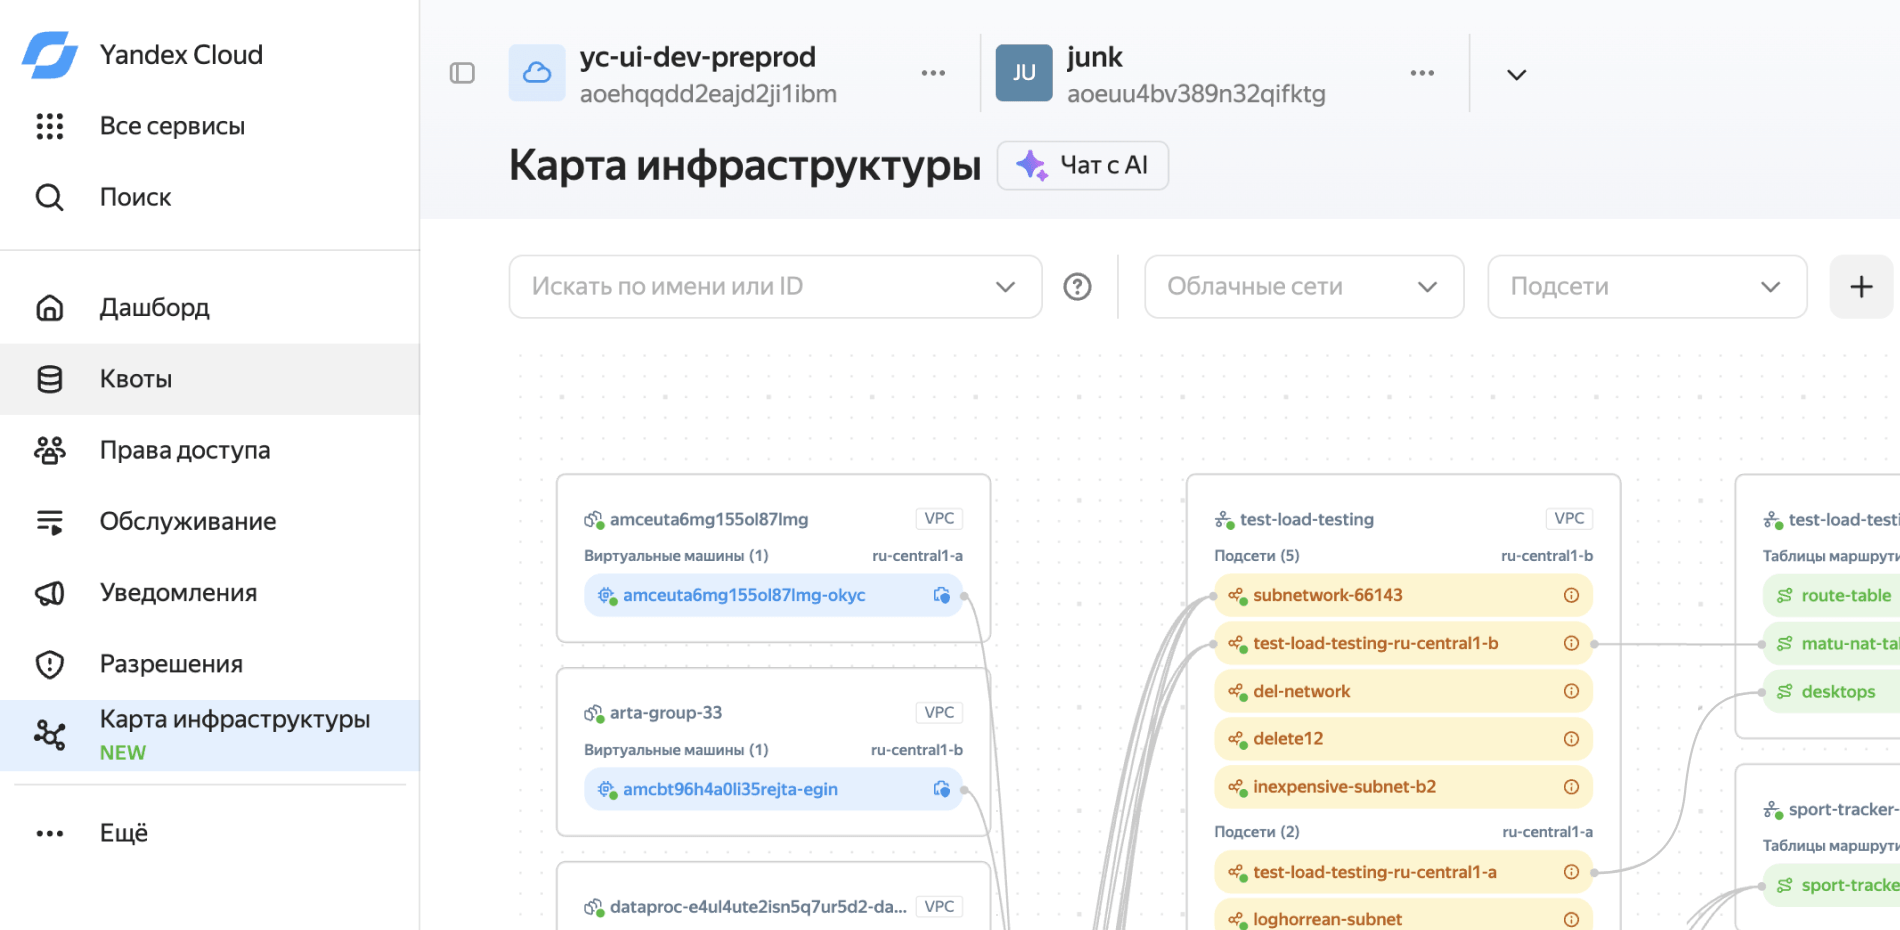This screenshot has height=930, width=1900.
Task: Click the plus add filter button
Action: tap(1861, 287)
